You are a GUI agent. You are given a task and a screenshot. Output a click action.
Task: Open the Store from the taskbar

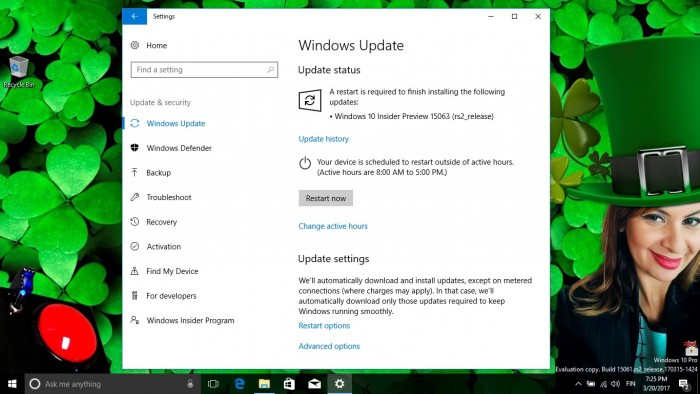click(289, 384)
